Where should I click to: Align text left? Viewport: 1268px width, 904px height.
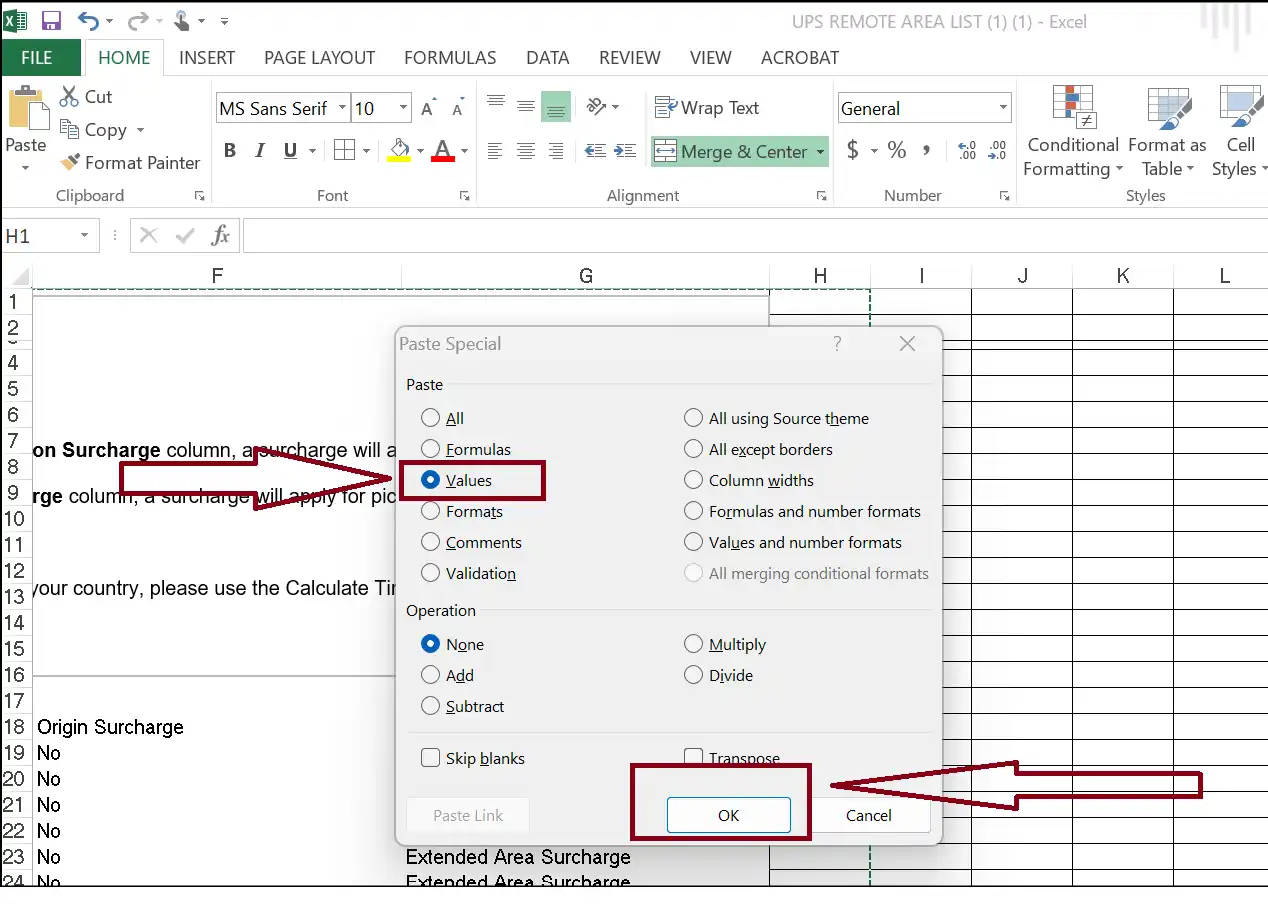(495, 151)
